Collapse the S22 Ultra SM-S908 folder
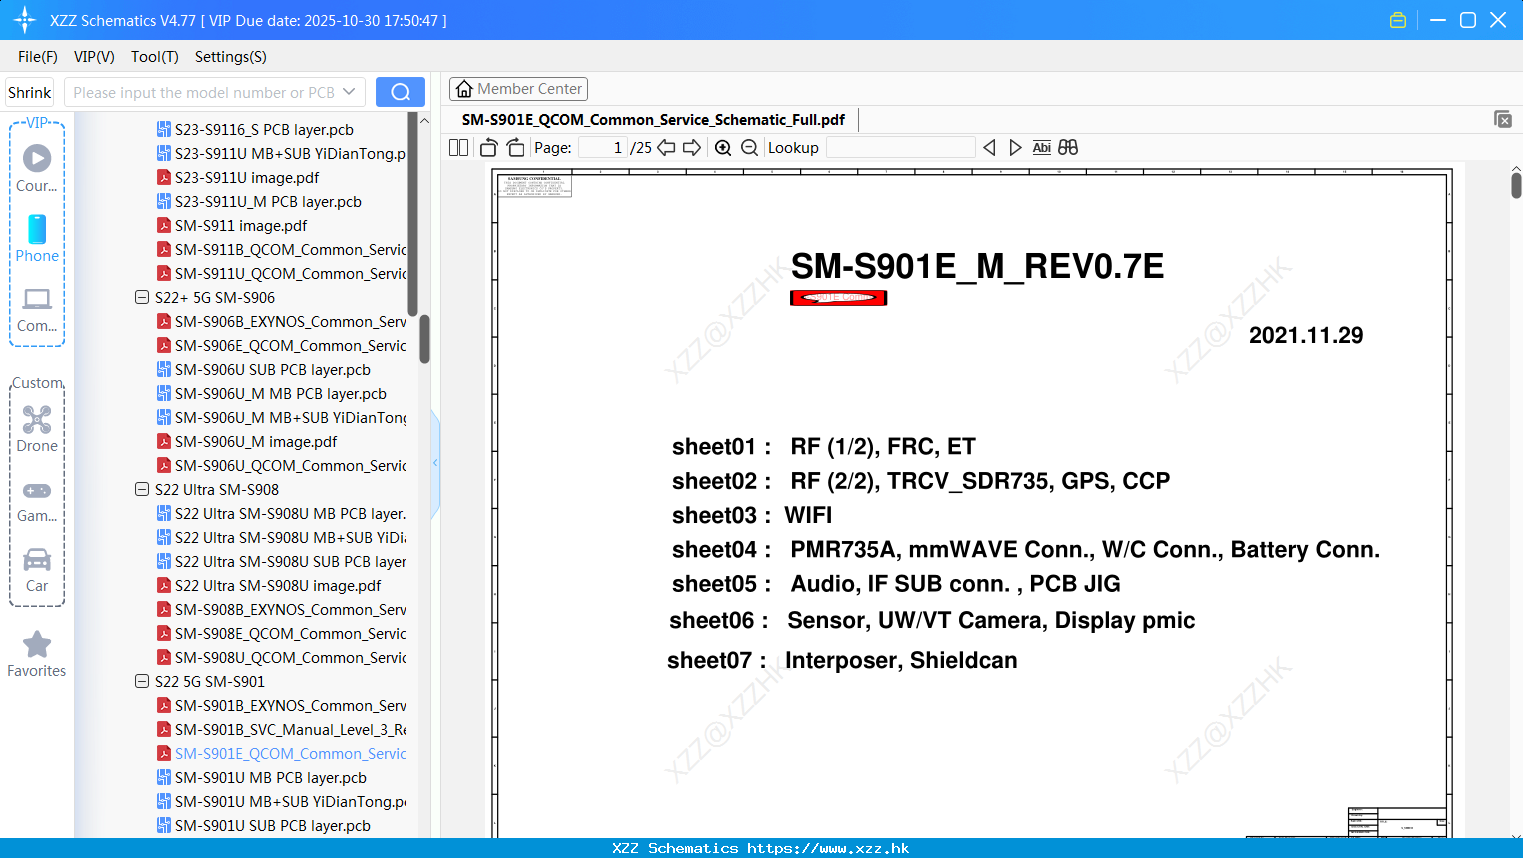This screenshot has height=858, width=1523. click(142, 489)
